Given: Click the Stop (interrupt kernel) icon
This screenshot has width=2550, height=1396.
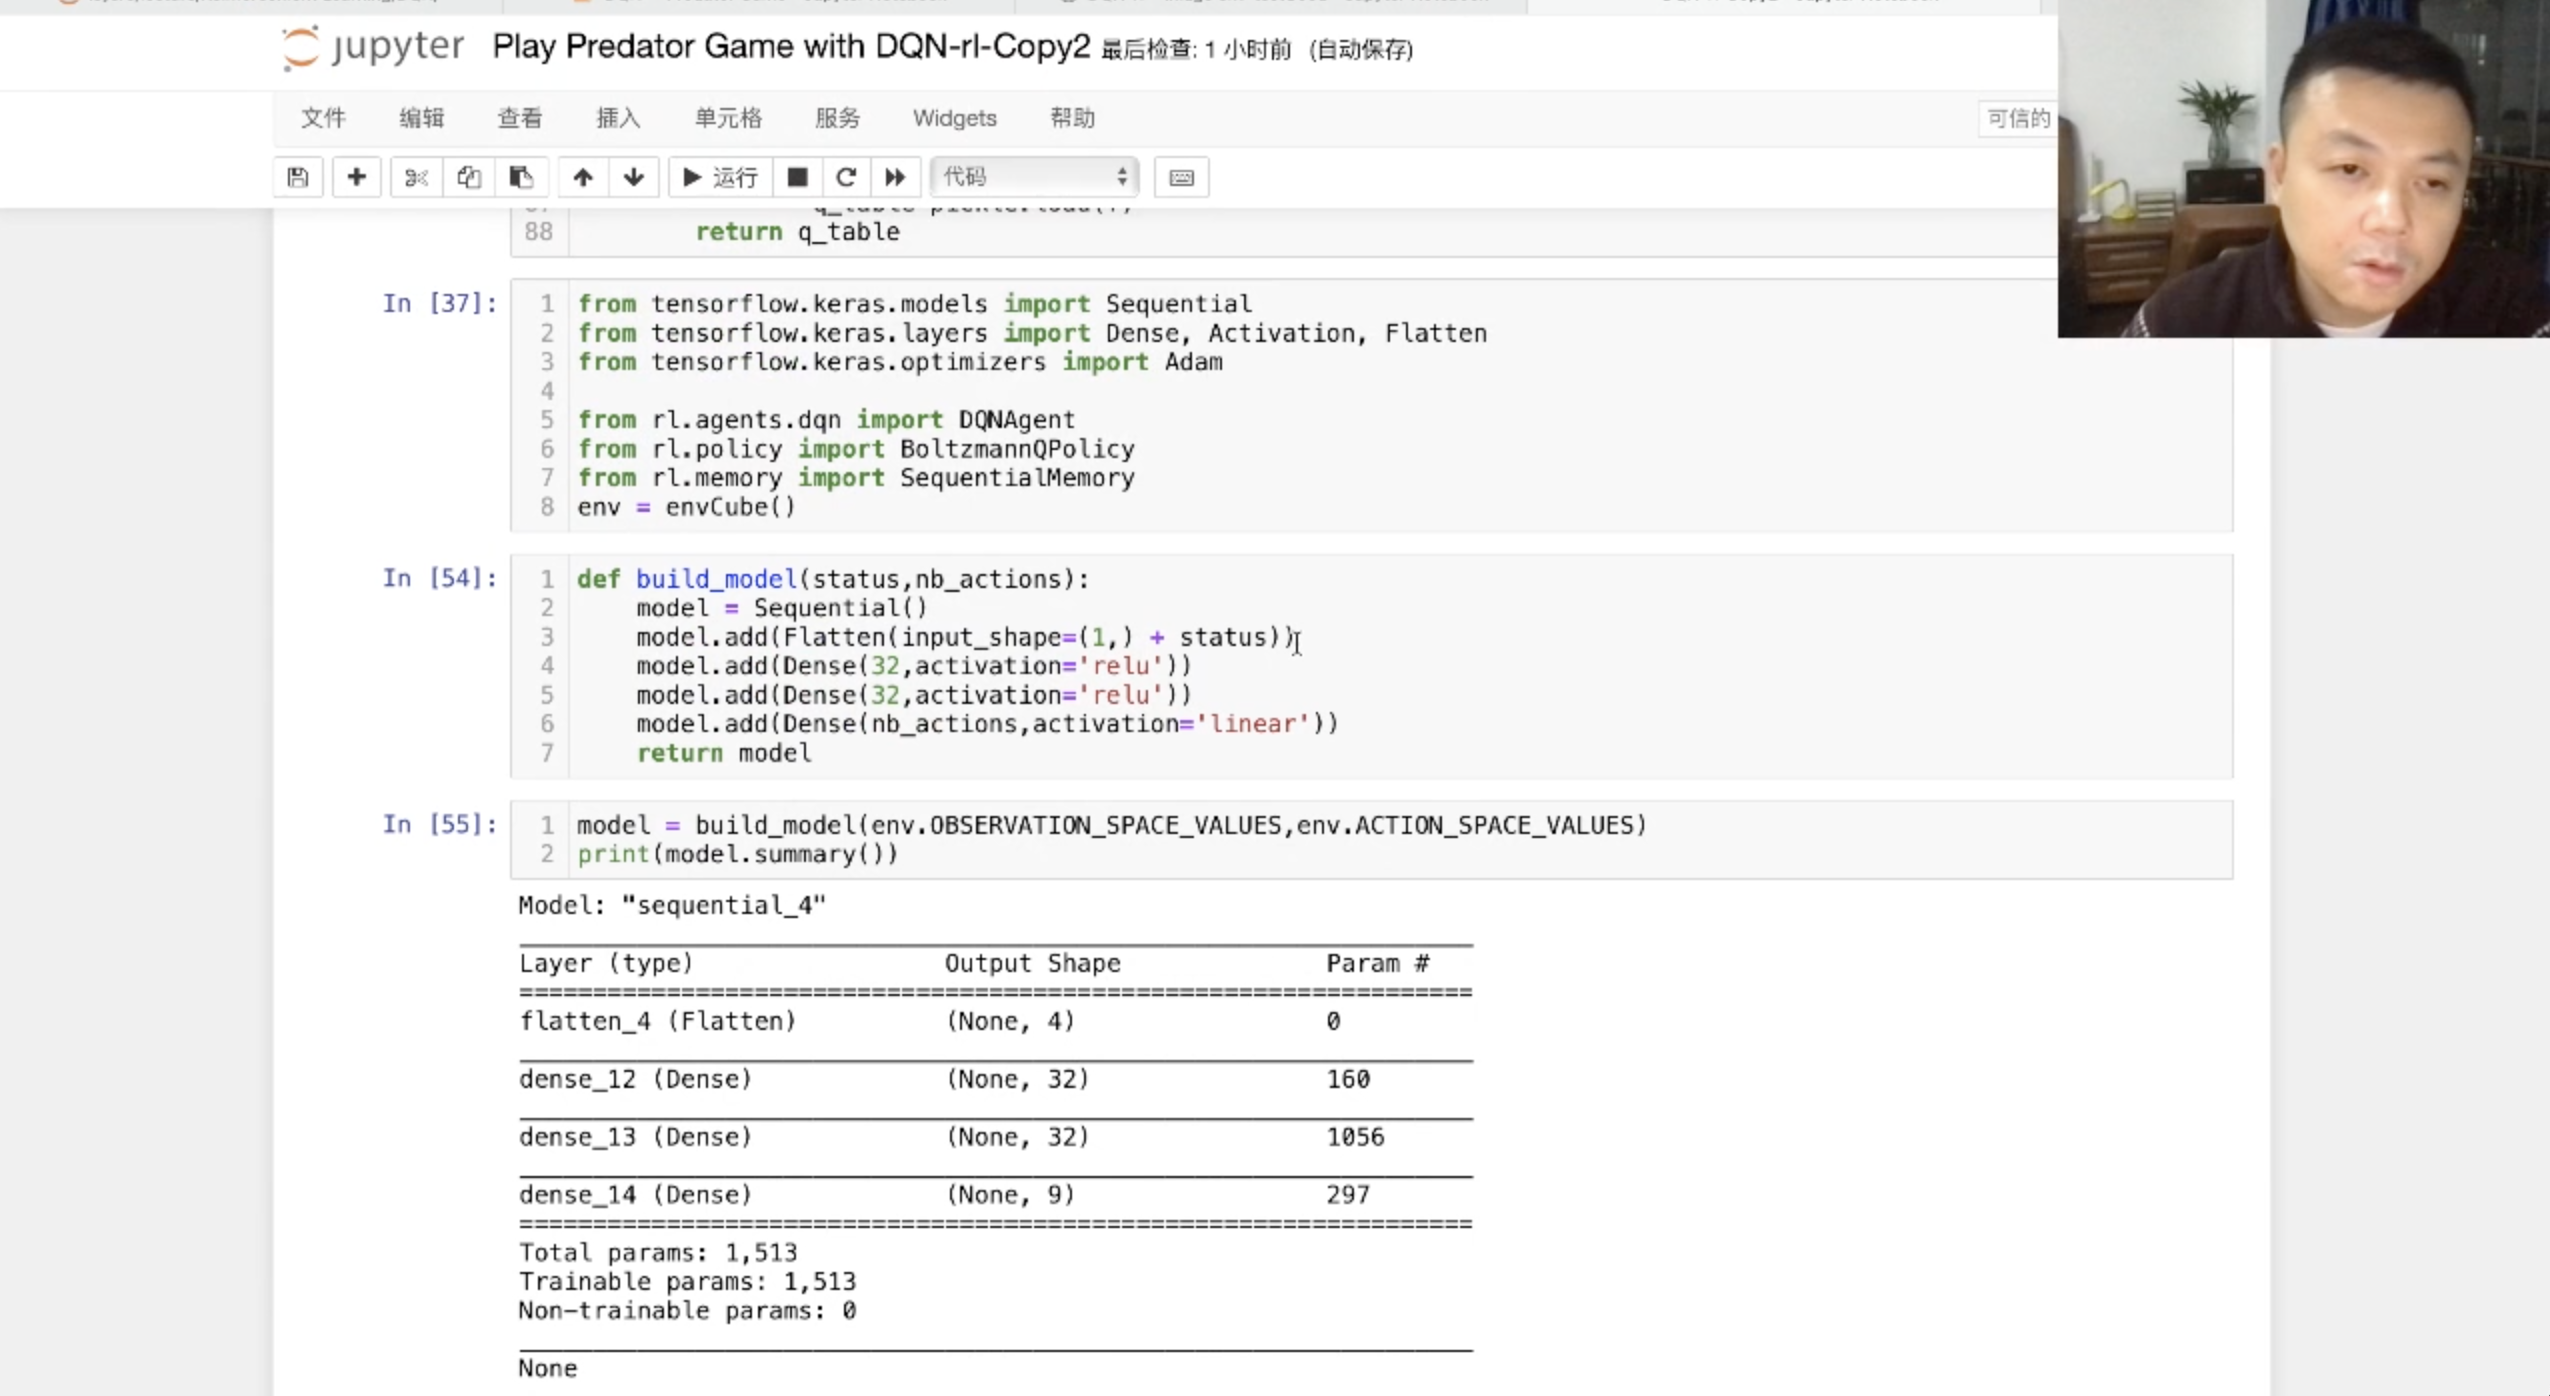Looking at the screenshot, I should coord(796,177).
